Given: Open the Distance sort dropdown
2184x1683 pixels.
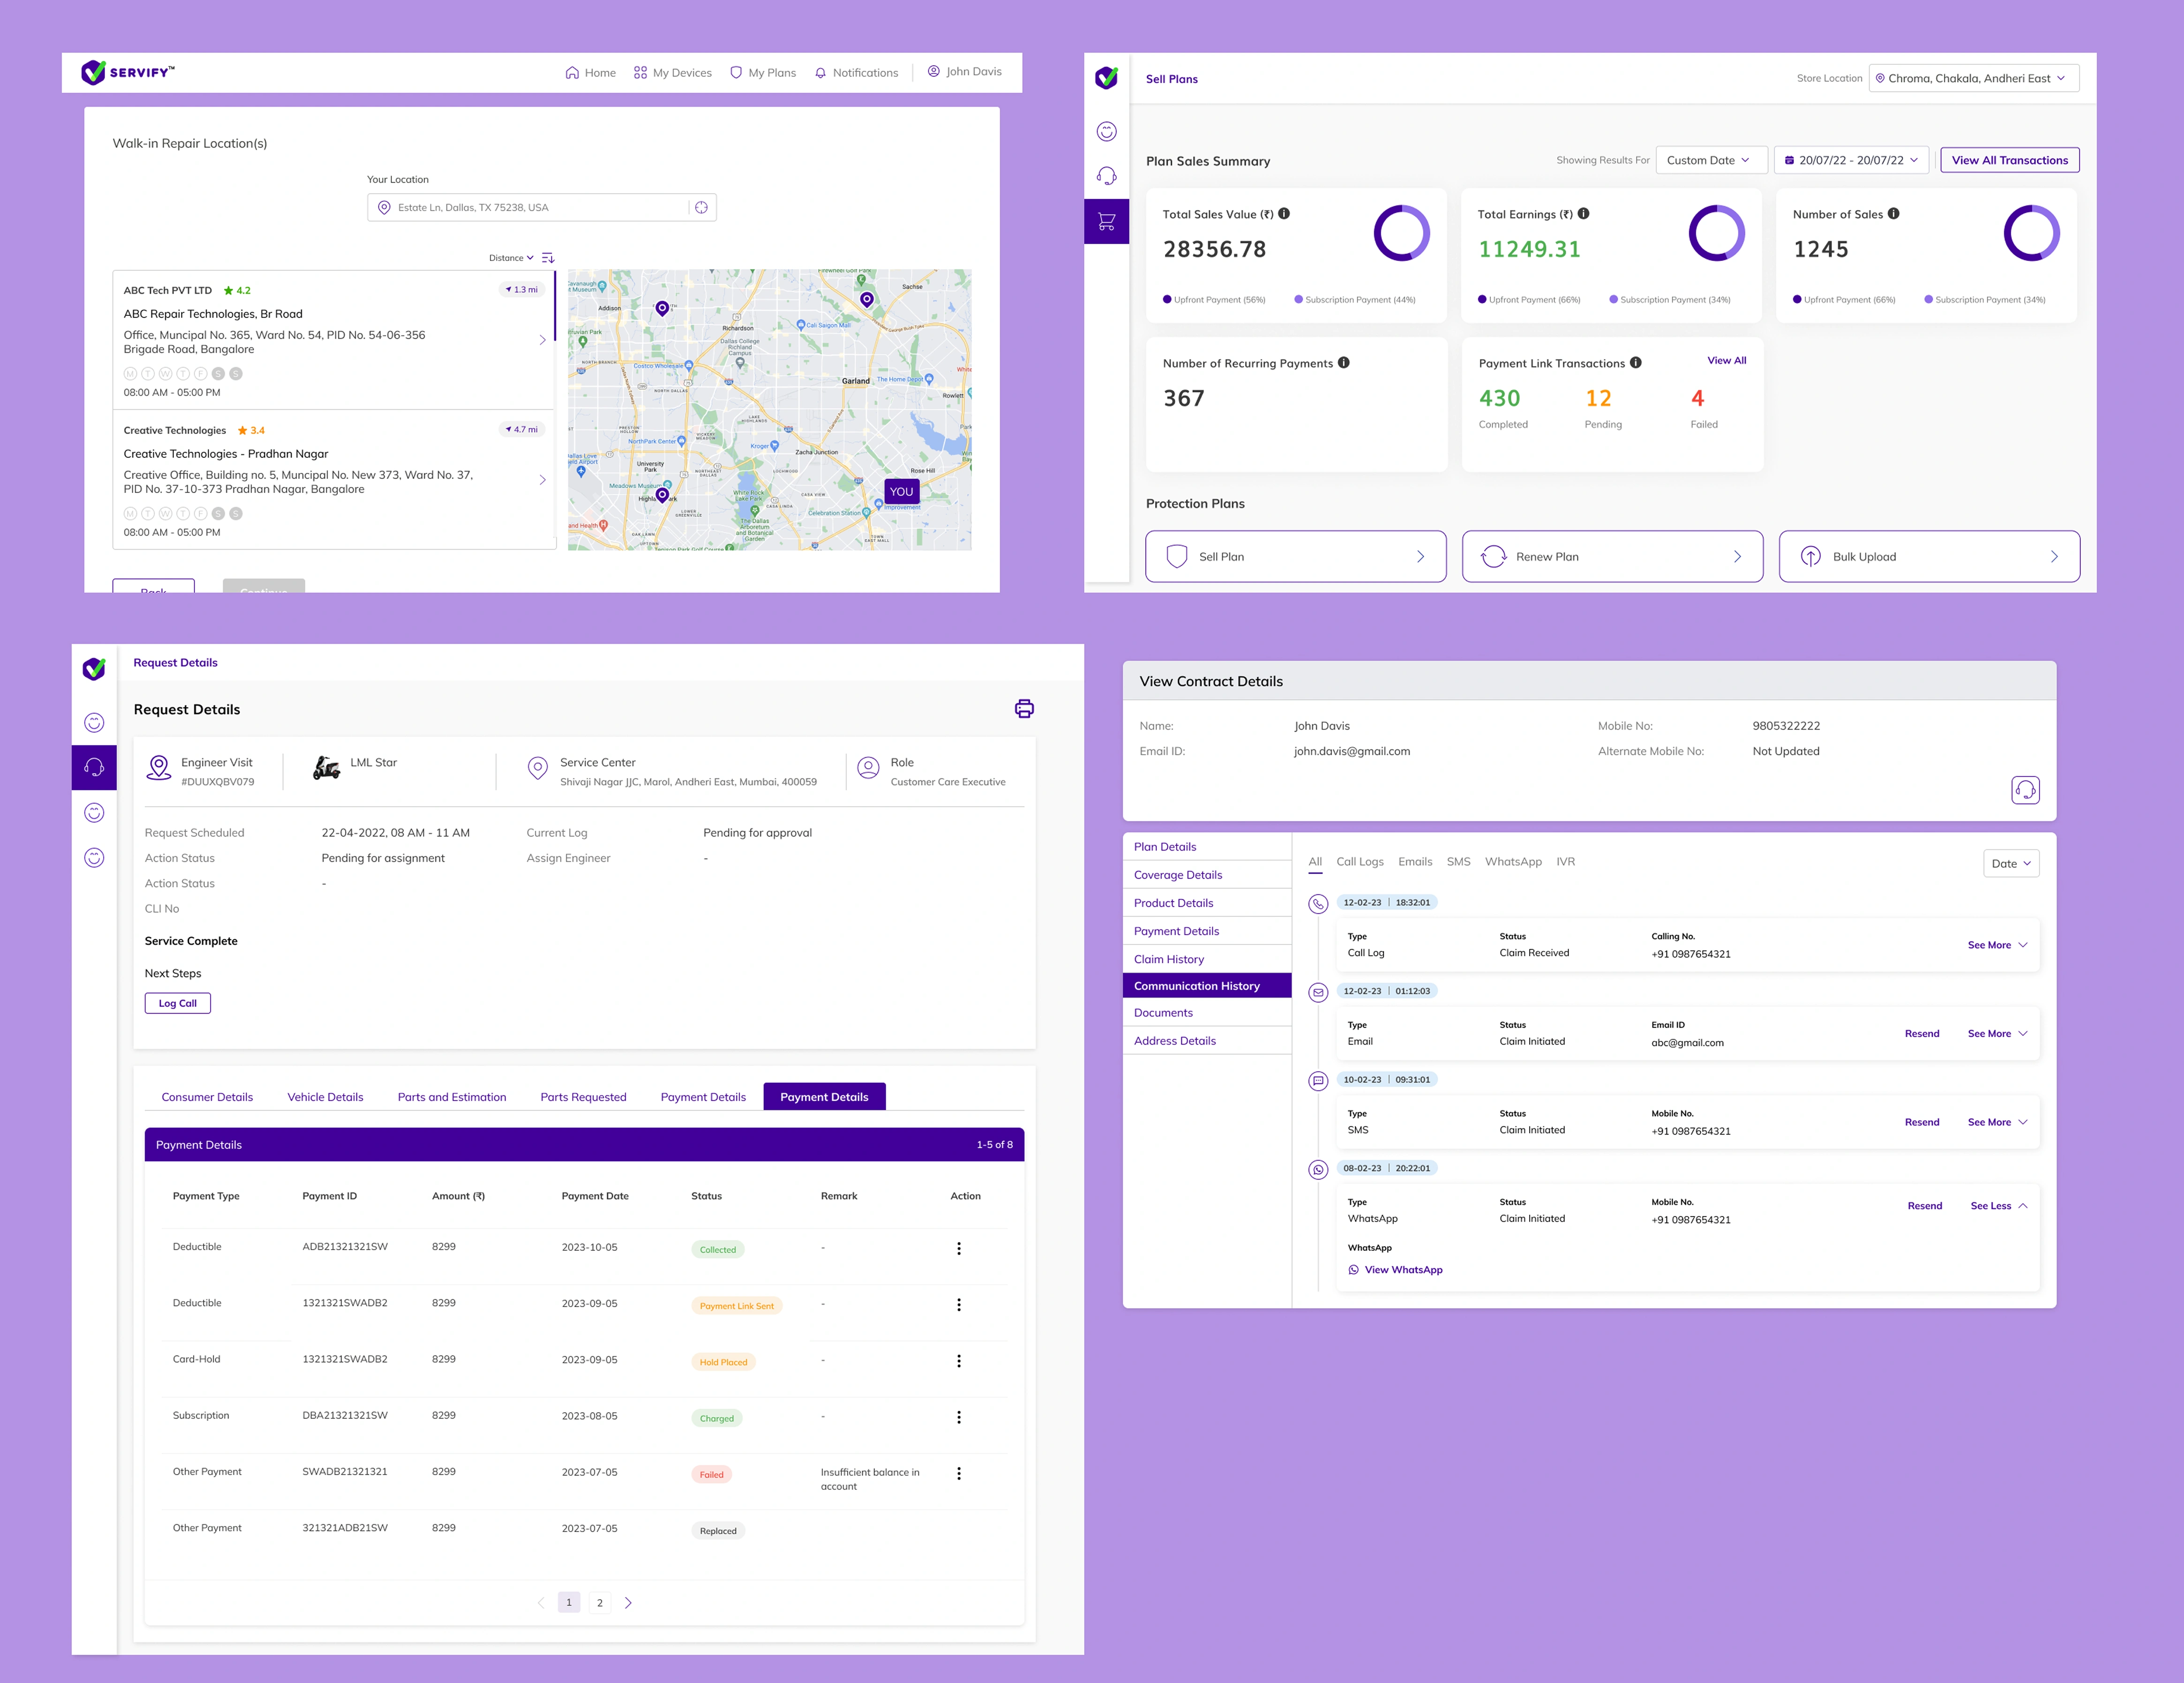Looking at the screenshot, I should [x=511, y=258].
